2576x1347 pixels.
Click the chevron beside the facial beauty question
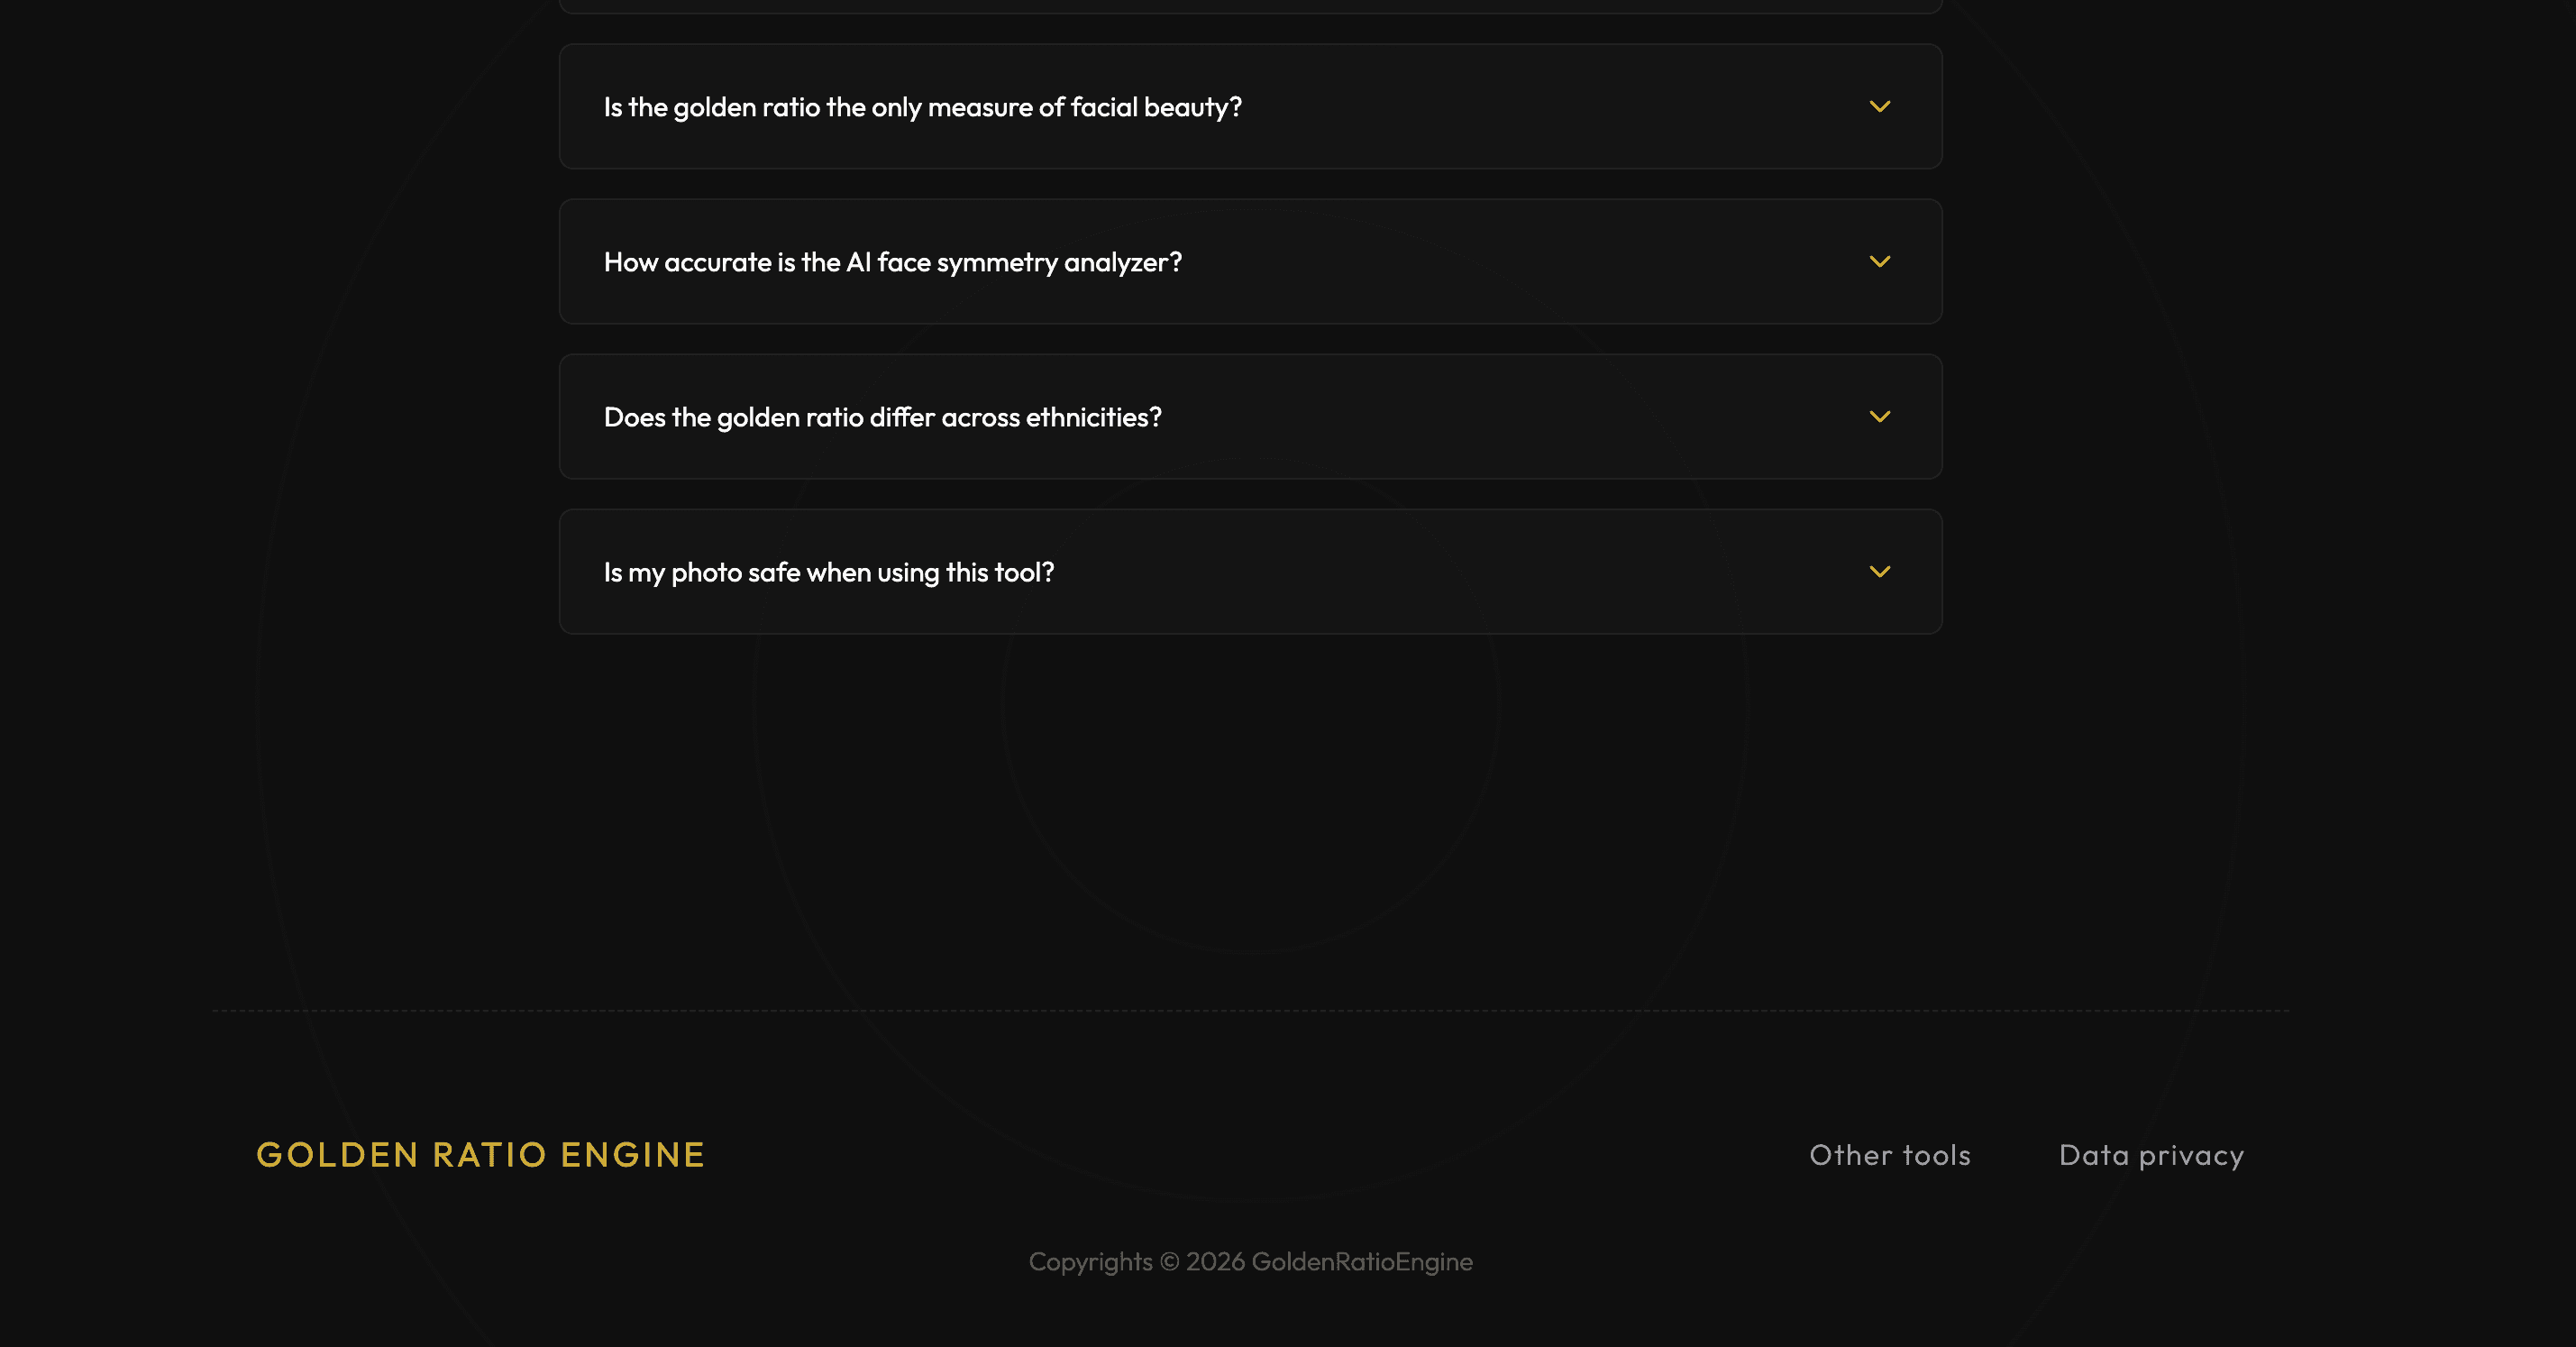(x=1879, y=106)
